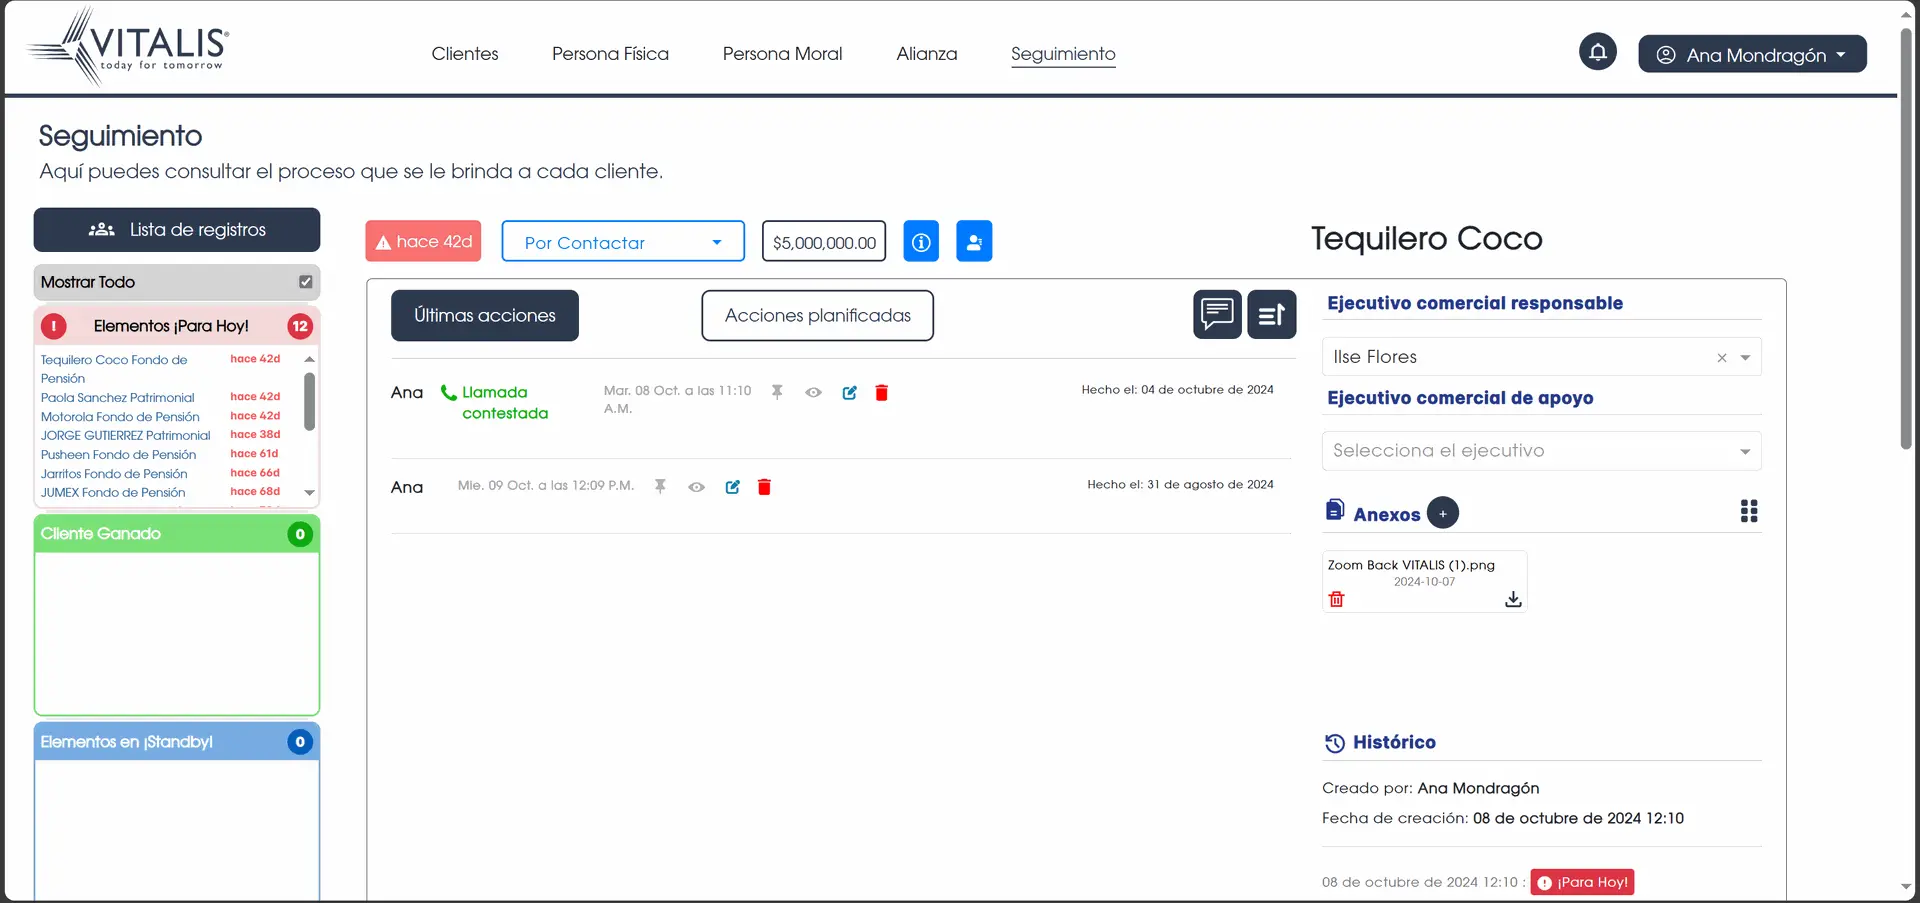Edit the Mié. 09 Oct. action entry
This screenshot has height=903, width=1920.
[x=732, y=487]
